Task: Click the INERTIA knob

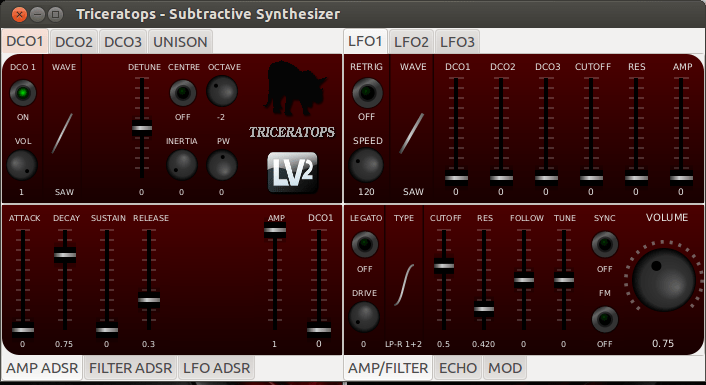Action: pyautogui.click(x=182, y=165)
